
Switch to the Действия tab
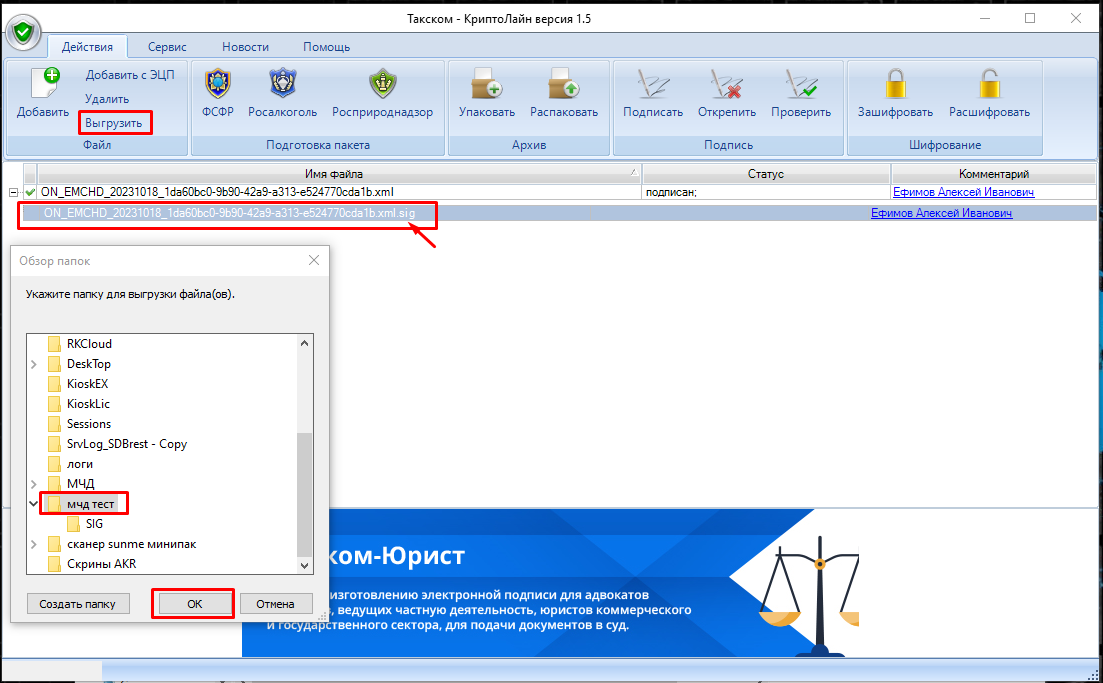tap(87, 47)
